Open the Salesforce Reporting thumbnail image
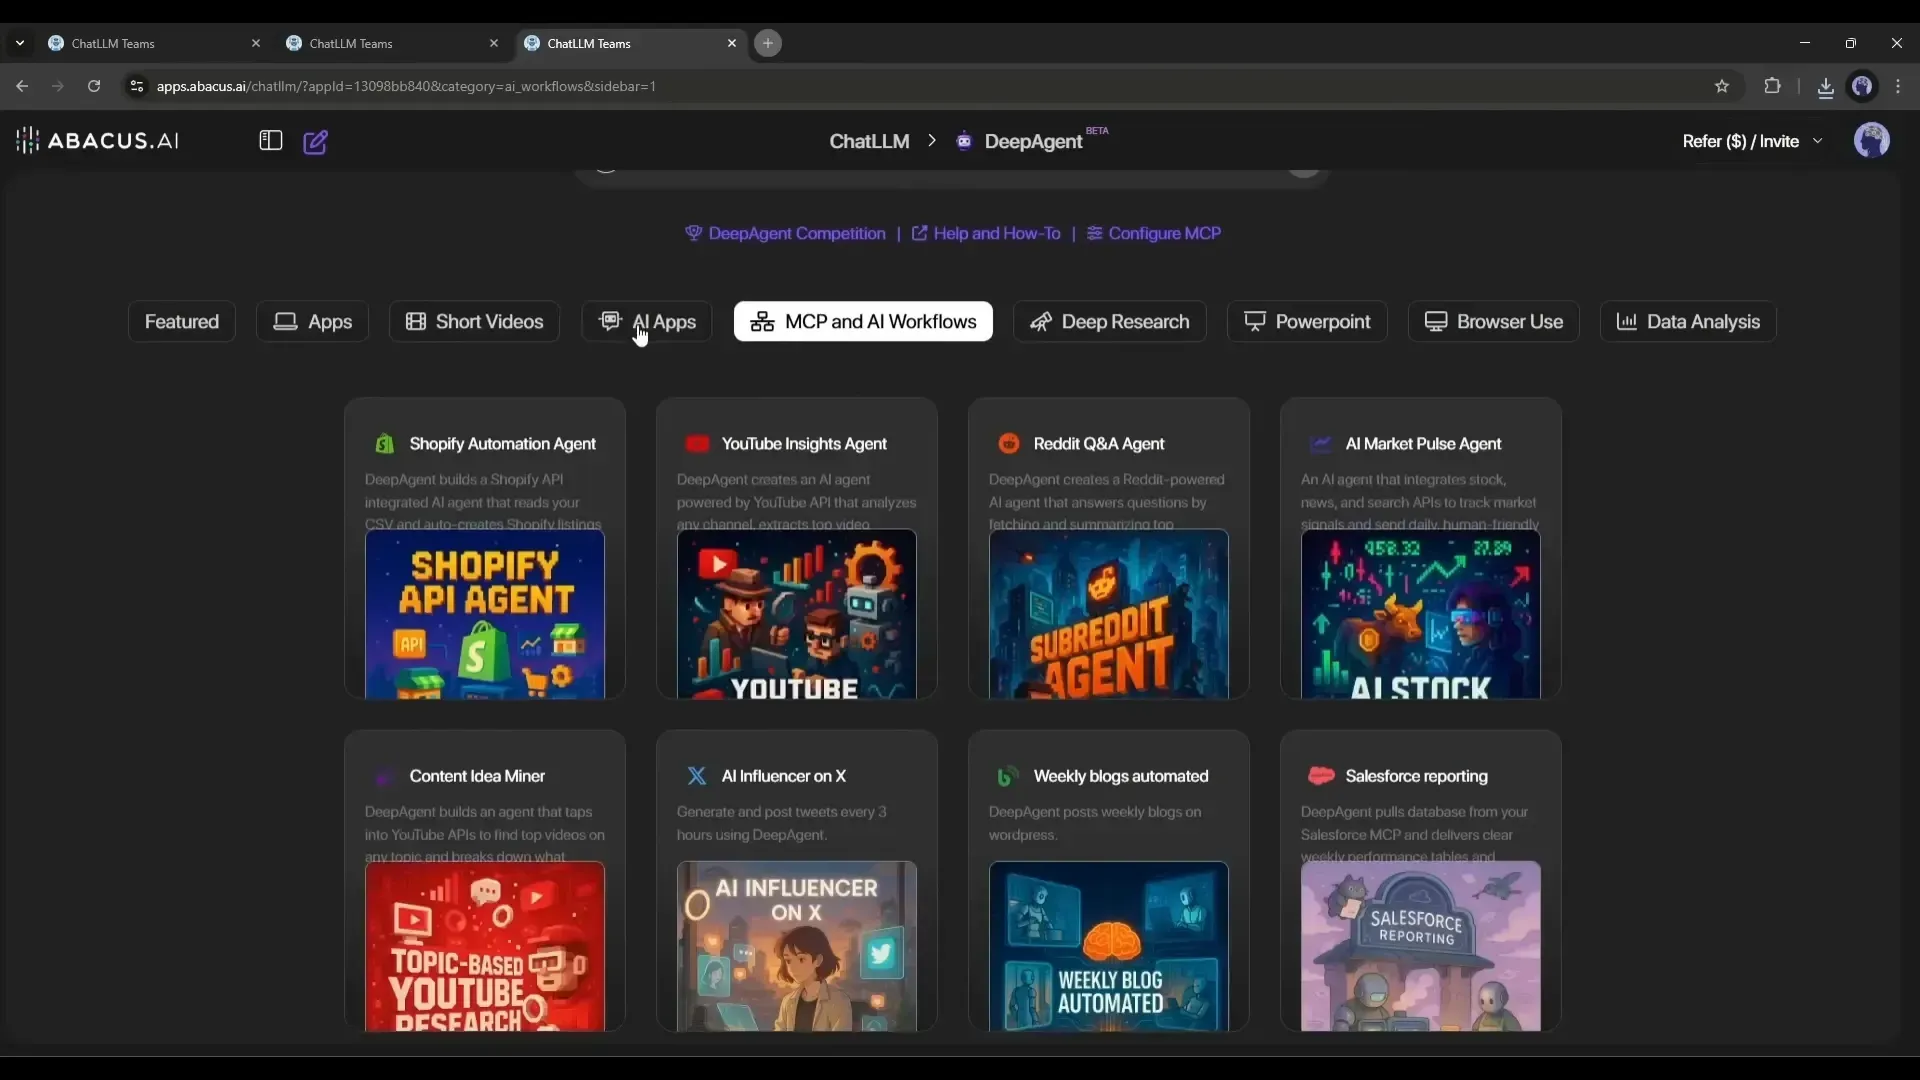The image size is (1920, 1080). 1421,946
